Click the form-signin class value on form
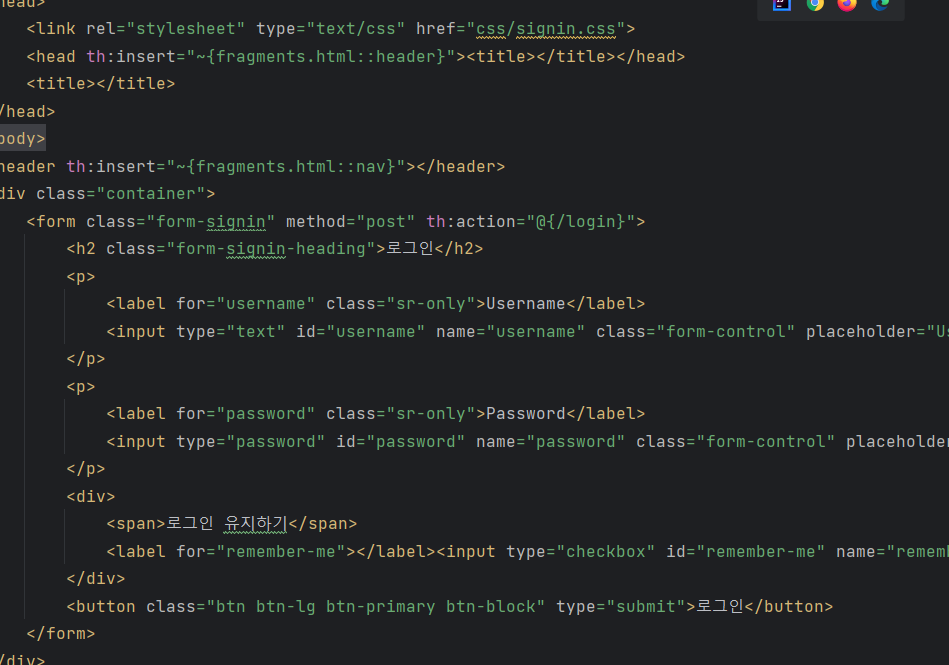The height and width of the screenshot is (665, 949). [x=211, y=221]
